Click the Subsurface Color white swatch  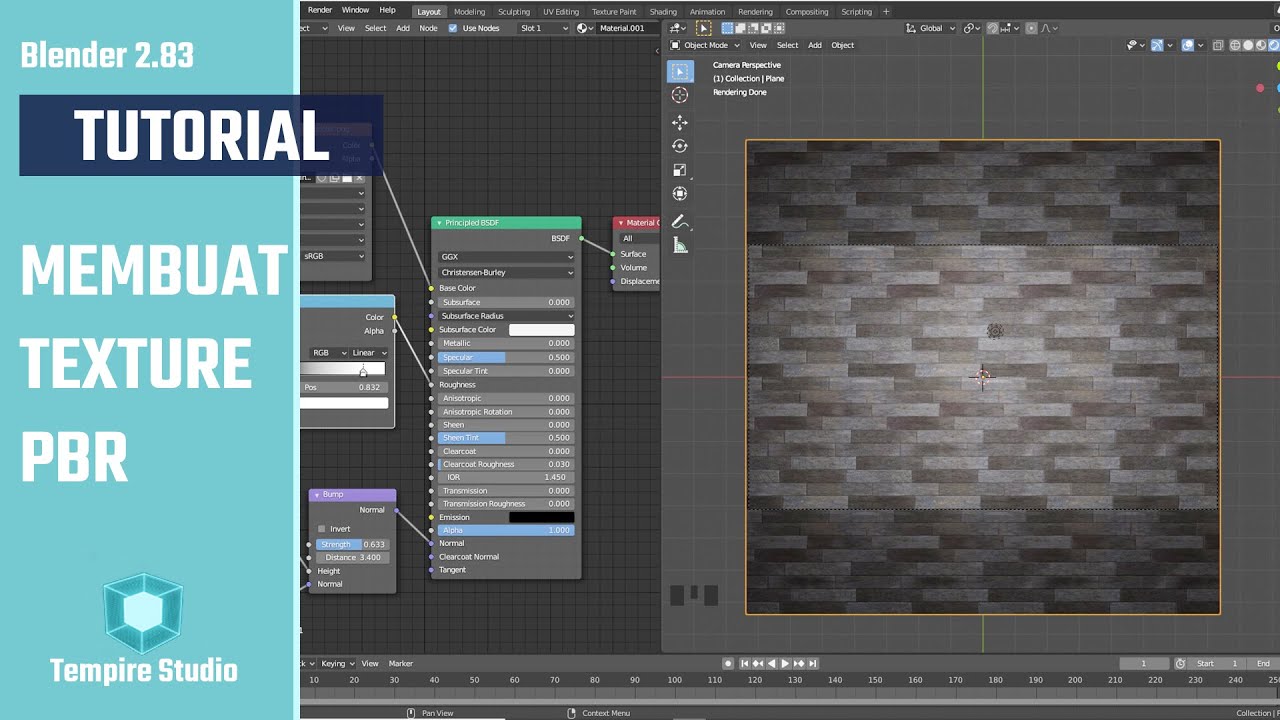542,330
